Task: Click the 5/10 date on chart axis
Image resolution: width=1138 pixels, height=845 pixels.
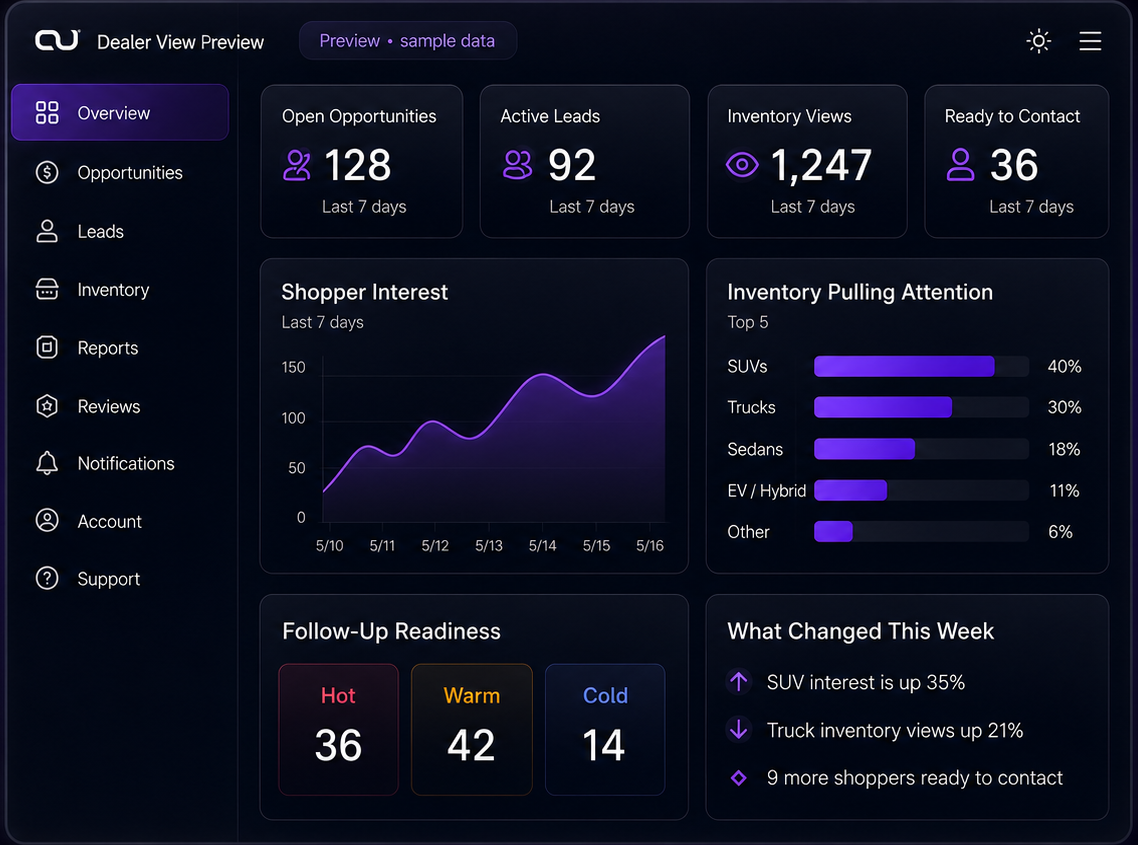Action: 329,545
